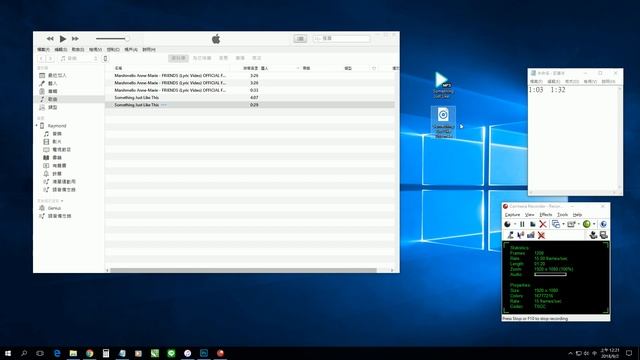Open the options dots on the 0:29 song

164,105
